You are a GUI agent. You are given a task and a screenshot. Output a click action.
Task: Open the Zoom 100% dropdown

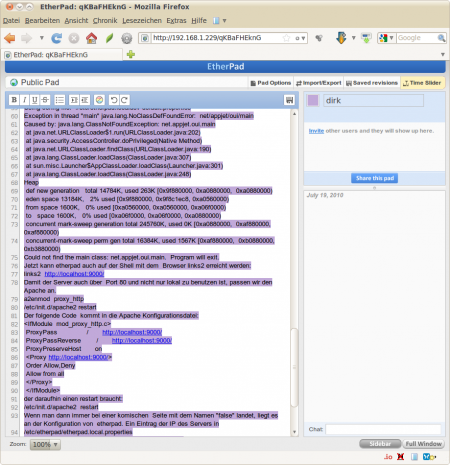tap(45, 444)
